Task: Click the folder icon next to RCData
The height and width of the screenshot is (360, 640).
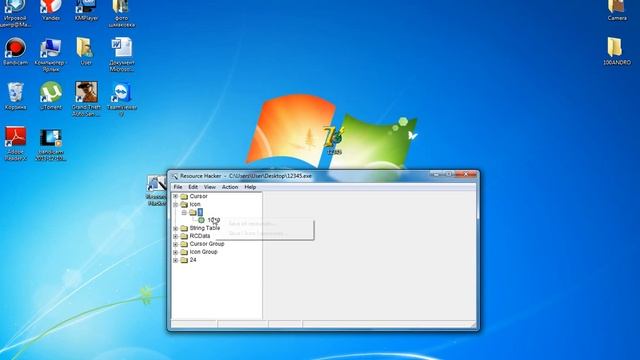Action: (184, 236)
